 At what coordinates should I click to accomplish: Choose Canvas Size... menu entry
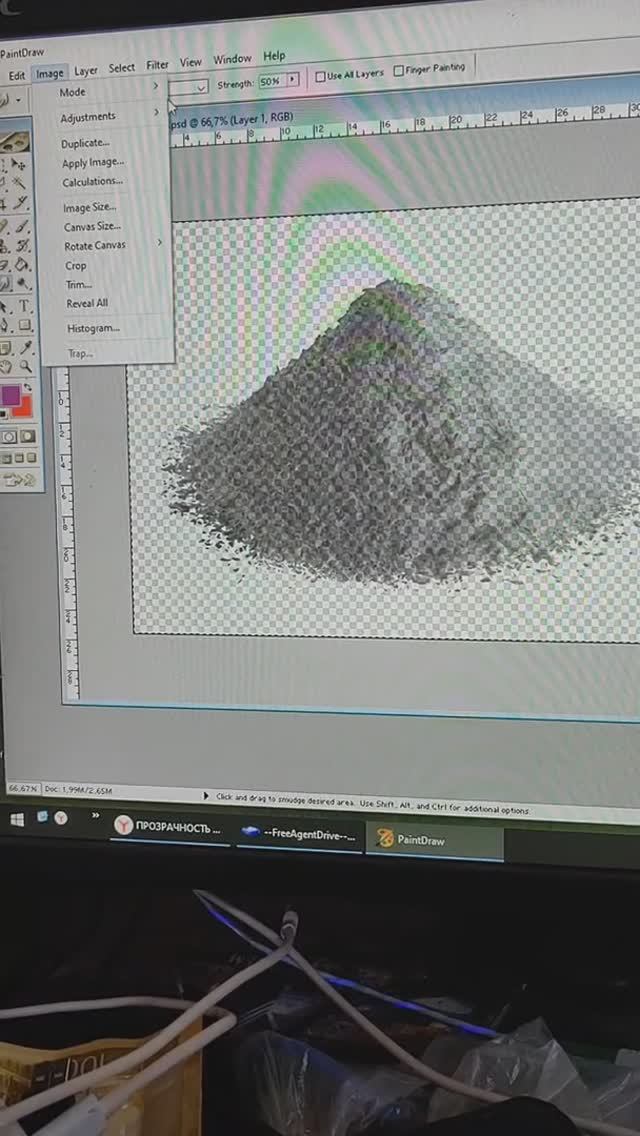(92, 227)
